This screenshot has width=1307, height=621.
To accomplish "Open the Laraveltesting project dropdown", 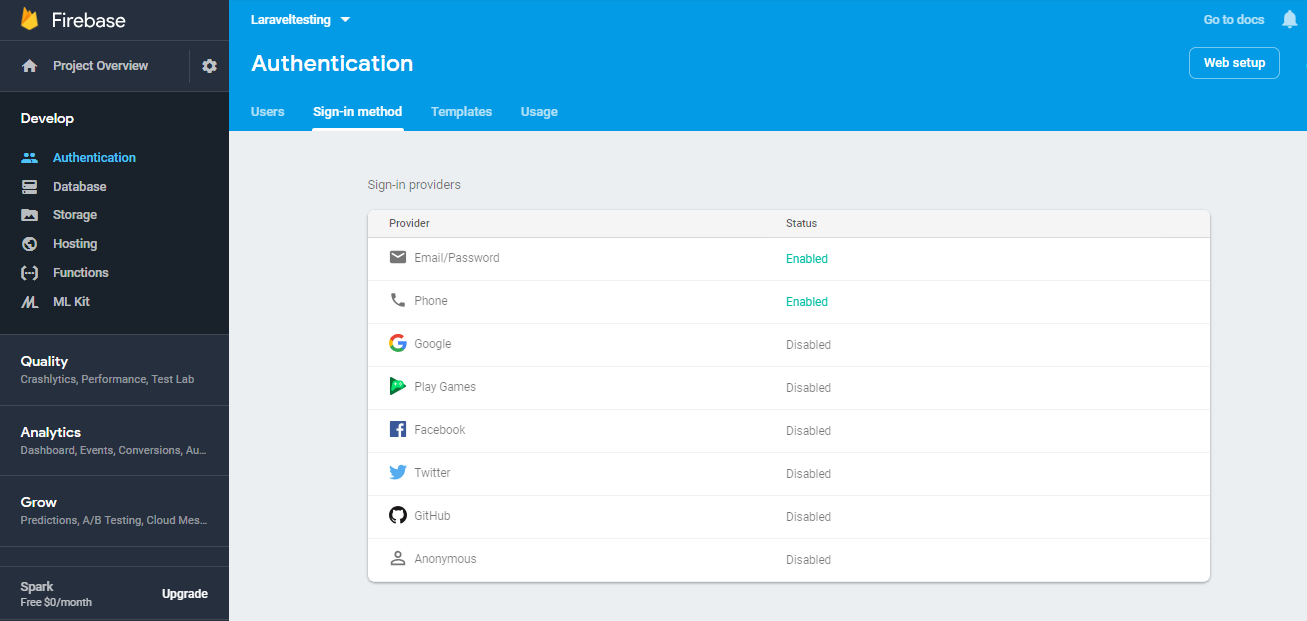I will [x=301, y=20].
